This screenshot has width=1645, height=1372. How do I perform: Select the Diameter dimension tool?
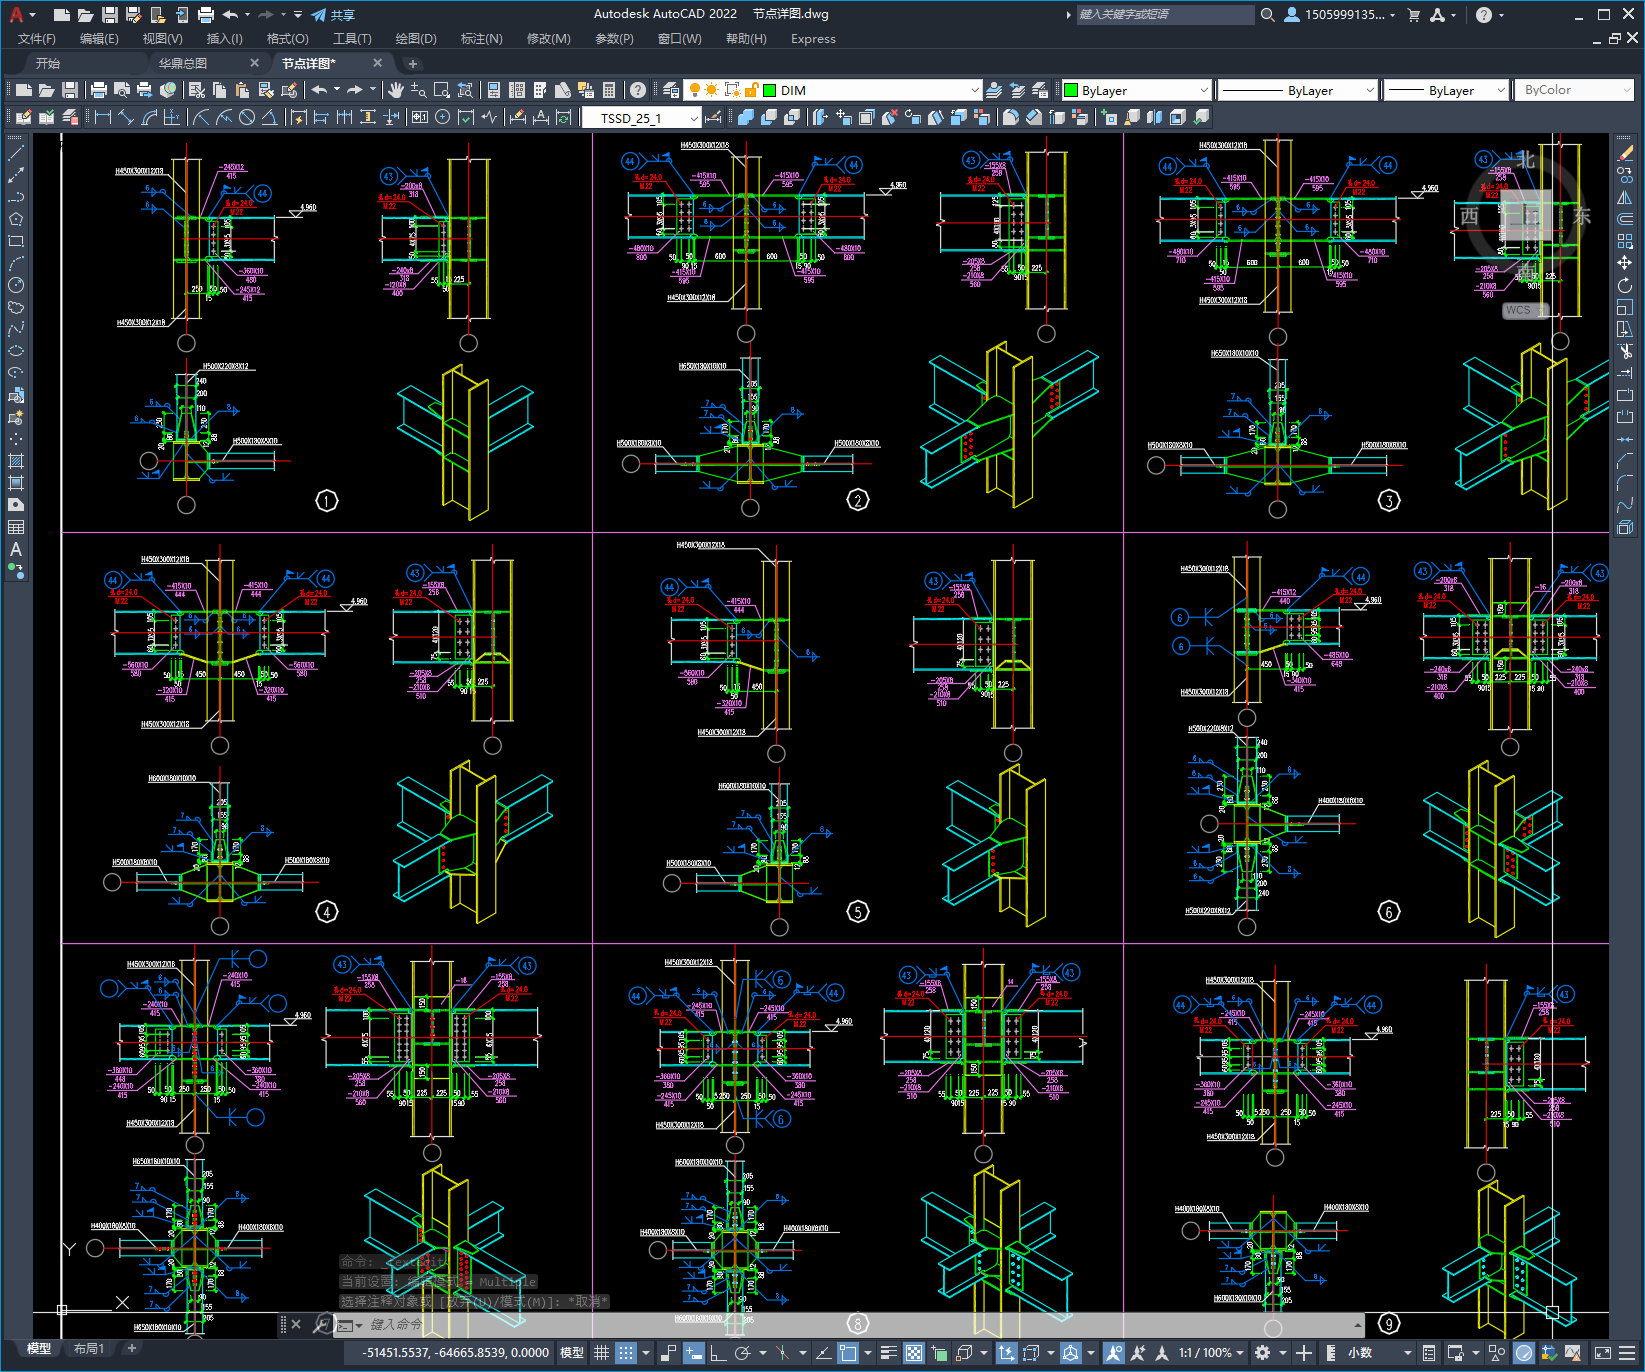pyautogui.click(x=247, y=117)
